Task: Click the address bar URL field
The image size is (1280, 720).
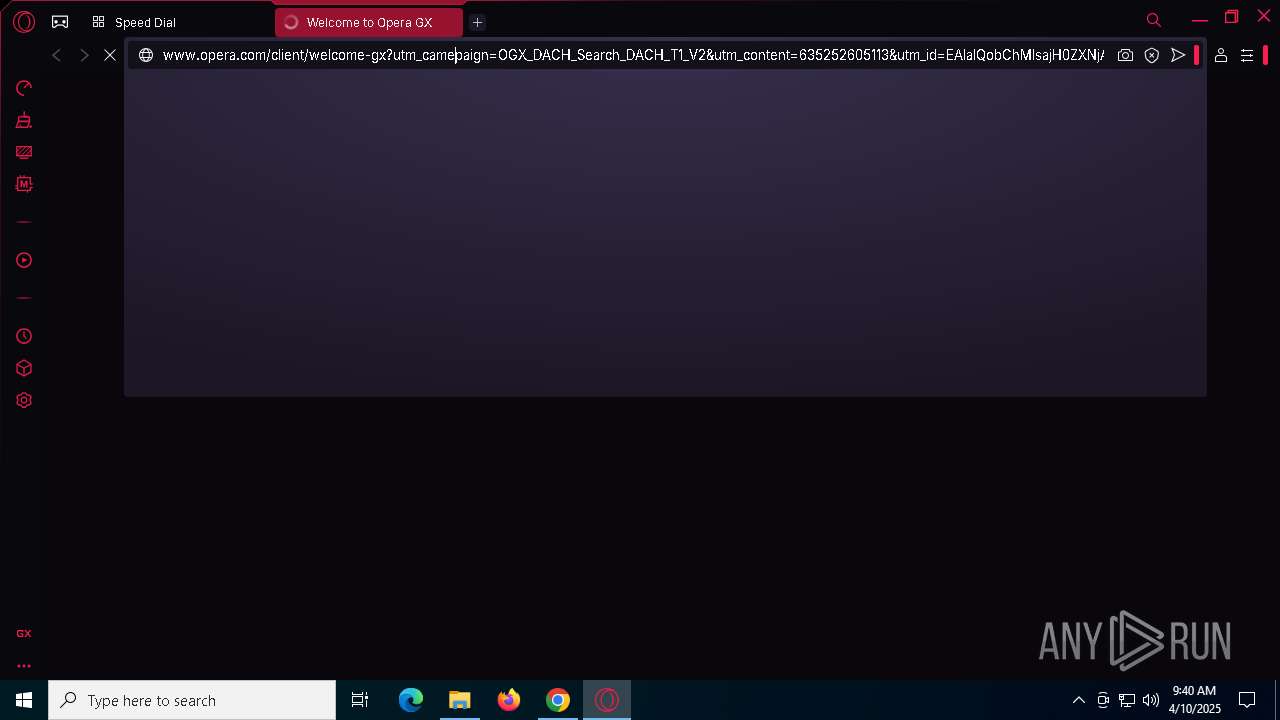Action: click(x=633, y=55)
